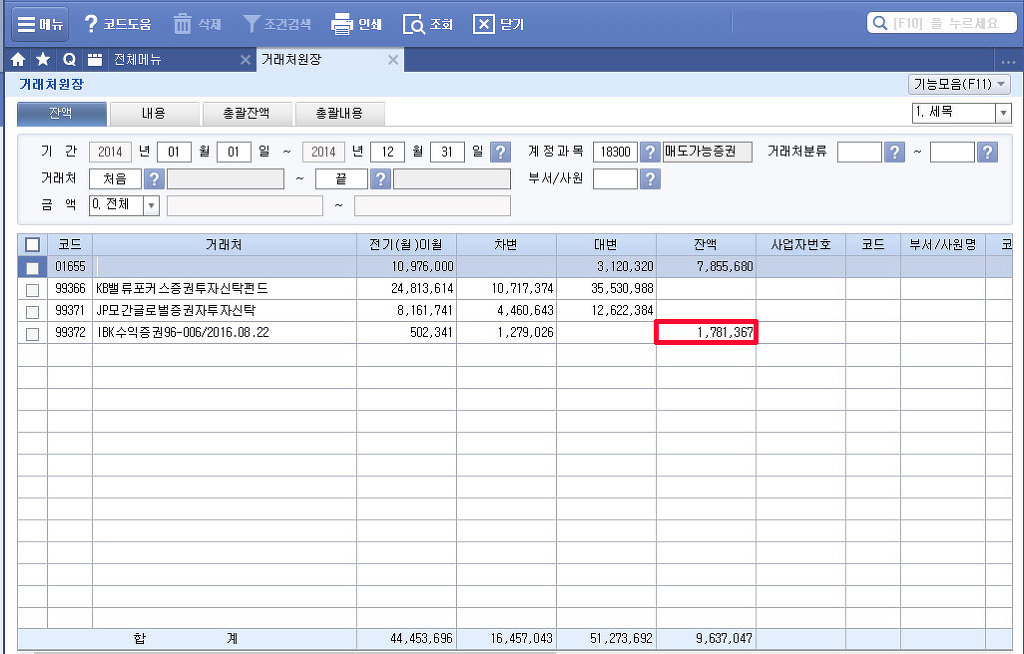Click the 대변 column header
Image resolution: width=1024 pixels, height=654 pixels.
(x=606, y=244)
